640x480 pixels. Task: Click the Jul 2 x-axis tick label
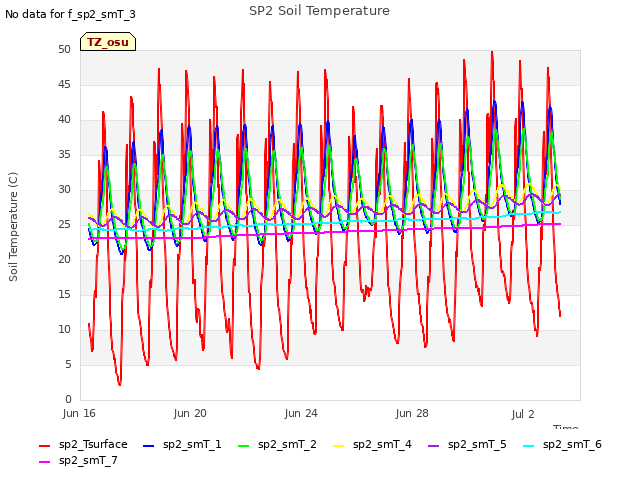coord(523,414)
